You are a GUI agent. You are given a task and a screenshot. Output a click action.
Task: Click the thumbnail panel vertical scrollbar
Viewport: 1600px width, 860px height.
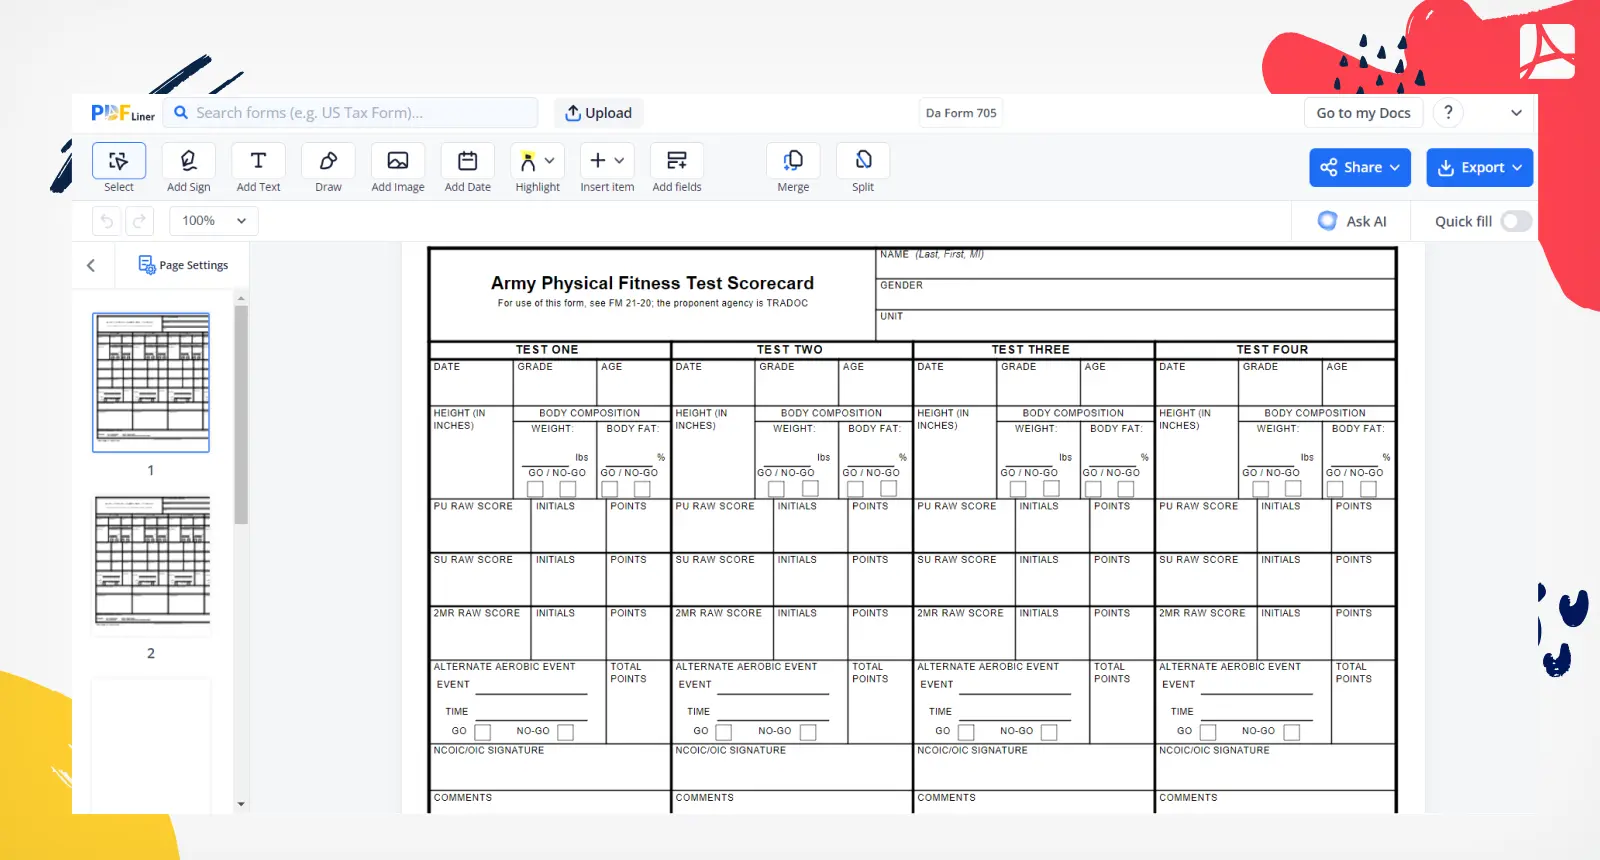point(241,415)
